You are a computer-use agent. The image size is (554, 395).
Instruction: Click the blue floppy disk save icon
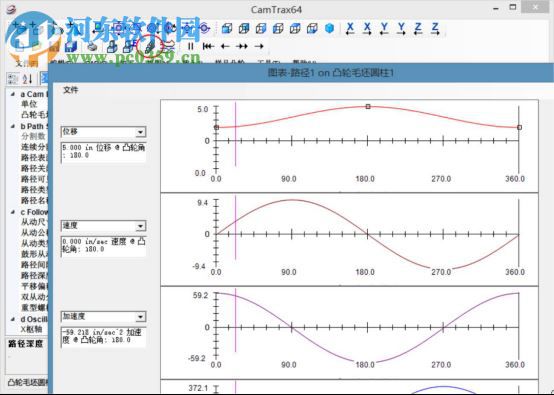coord(71,46)
